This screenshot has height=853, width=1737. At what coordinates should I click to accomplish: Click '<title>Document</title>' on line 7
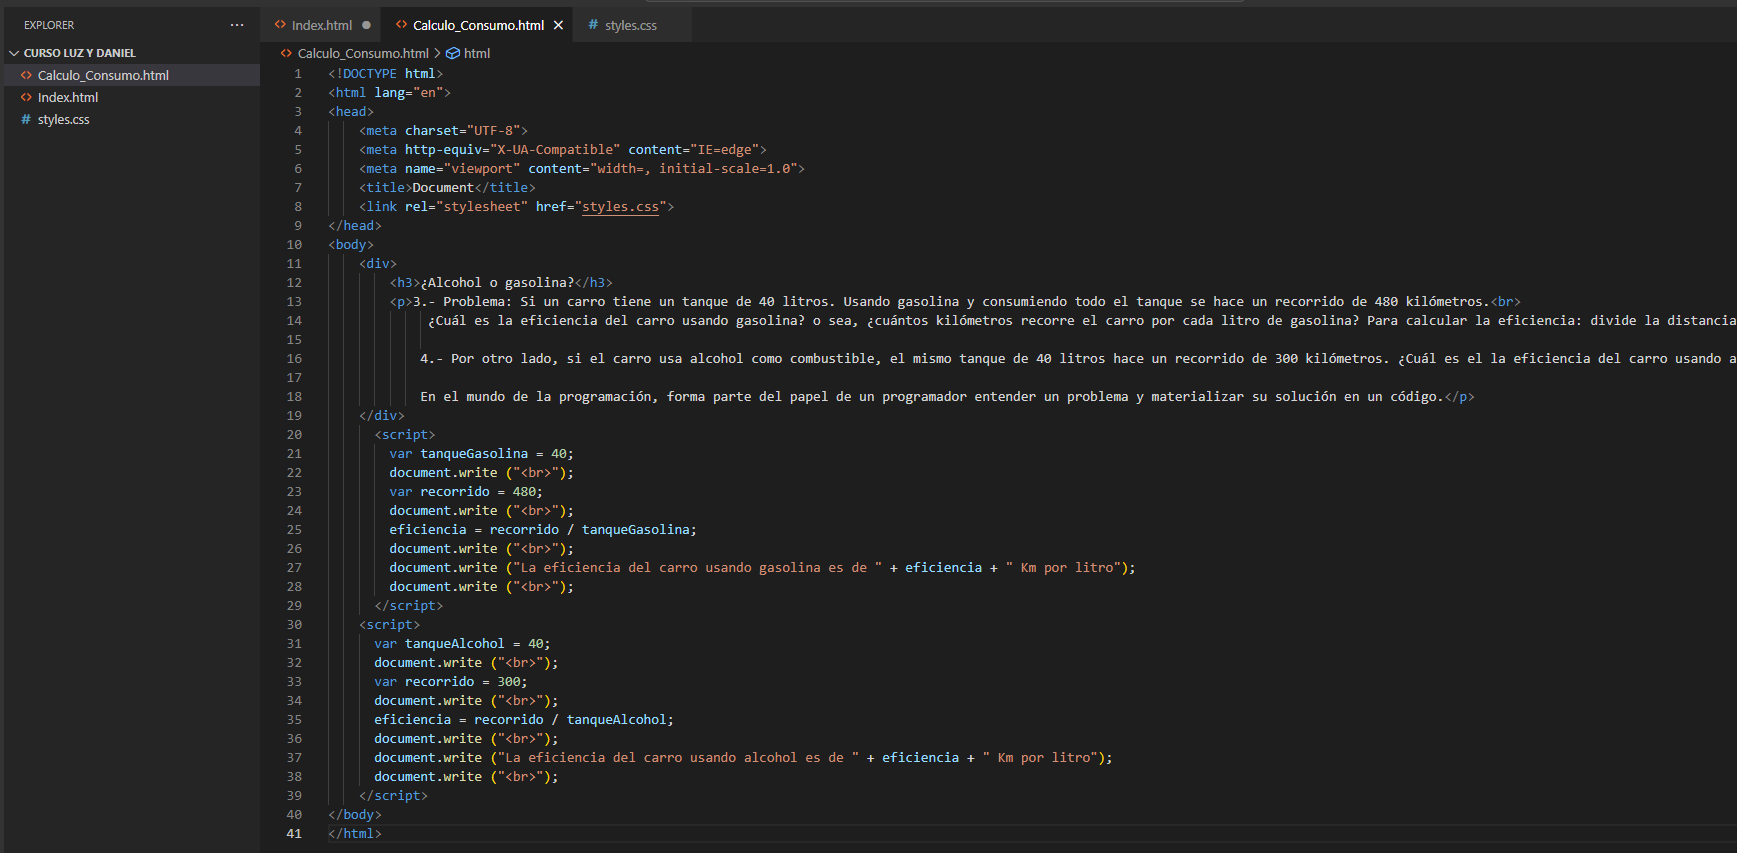coord(447,188)
